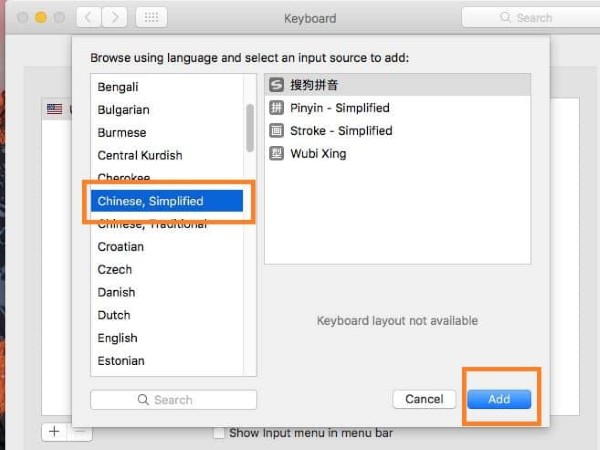Pick Estonian from the language list
The height and width of the screenshot is (450, 600).
tap(121, 361)
